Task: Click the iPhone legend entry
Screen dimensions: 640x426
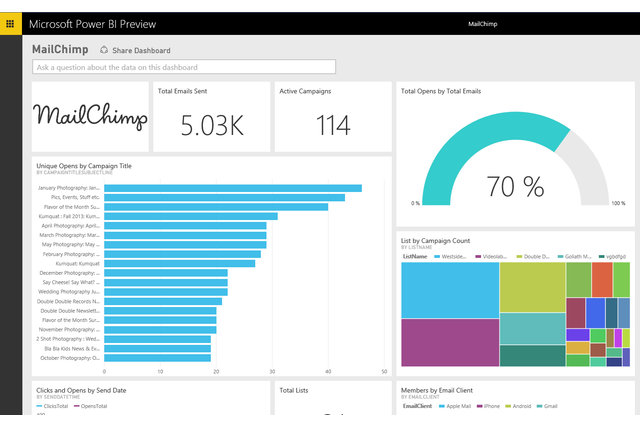Action: click(489, 406)
